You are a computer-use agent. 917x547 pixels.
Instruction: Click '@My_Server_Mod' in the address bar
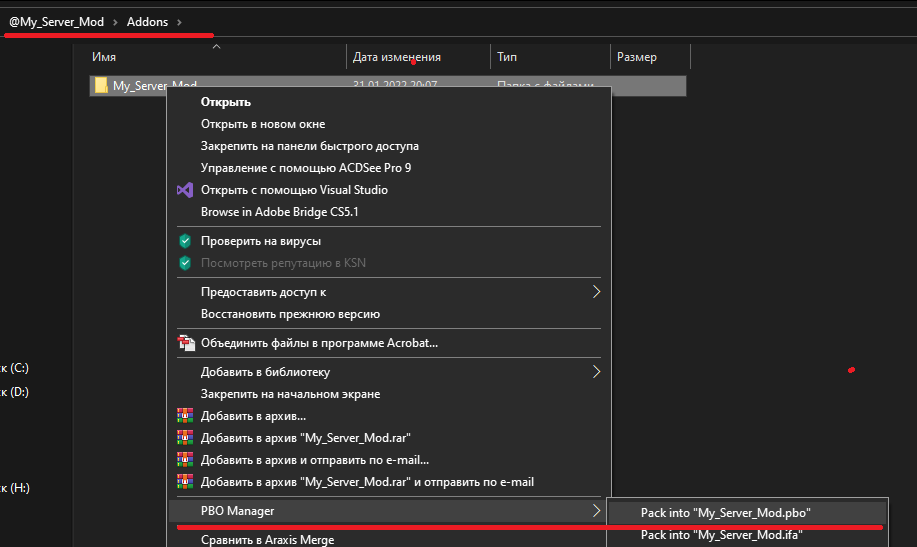coord(57,22)
